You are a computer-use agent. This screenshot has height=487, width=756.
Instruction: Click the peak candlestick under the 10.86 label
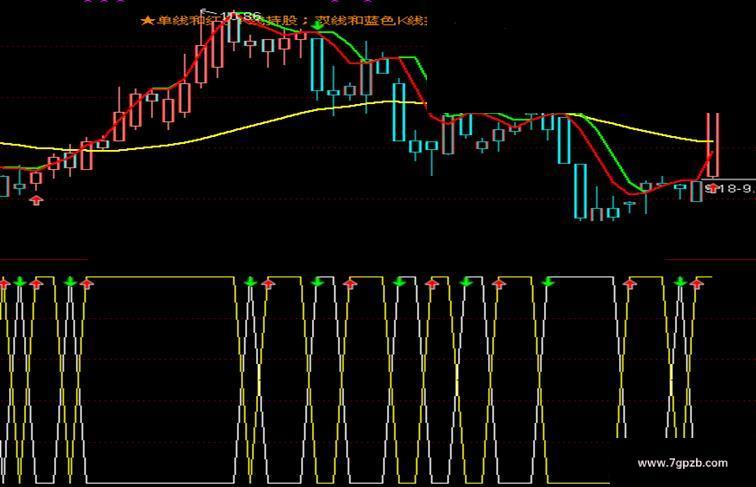[234, 31]
